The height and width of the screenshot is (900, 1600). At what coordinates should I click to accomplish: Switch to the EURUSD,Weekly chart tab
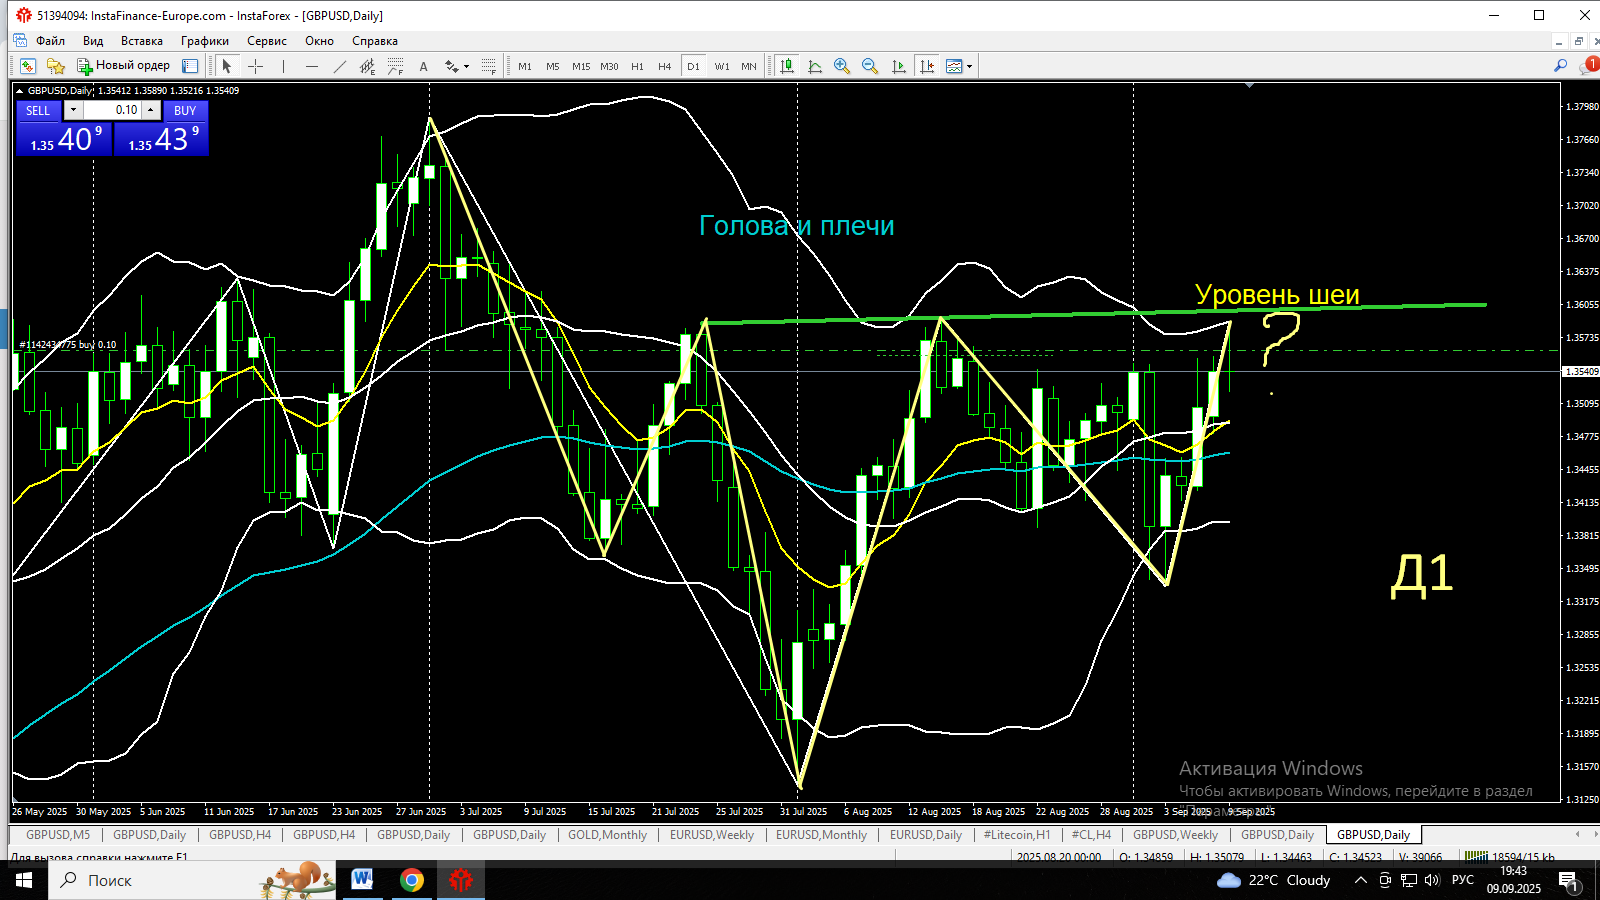click(x=712, y=835)
